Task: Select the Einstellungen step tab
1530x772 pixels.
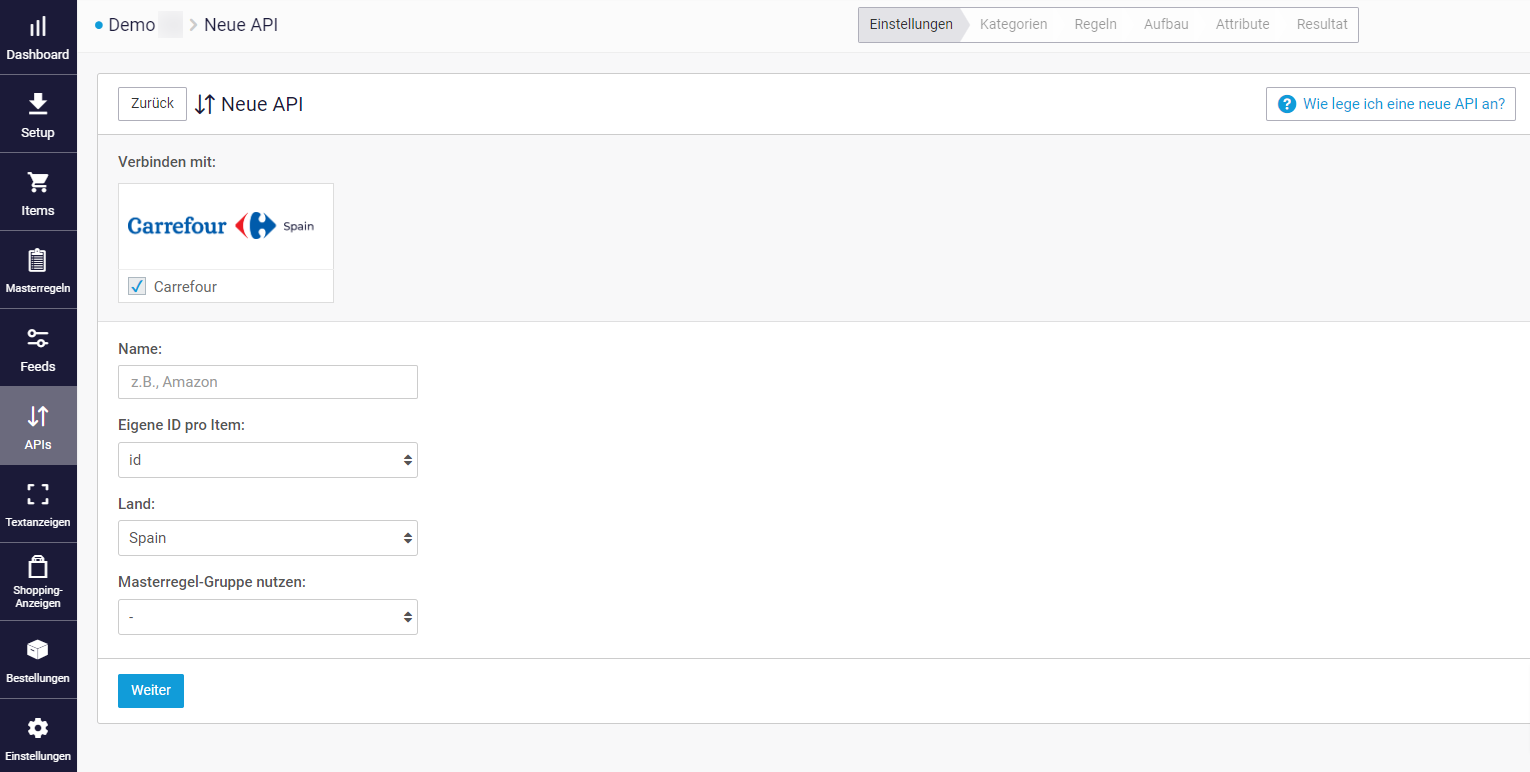Action: coord(911,24)
